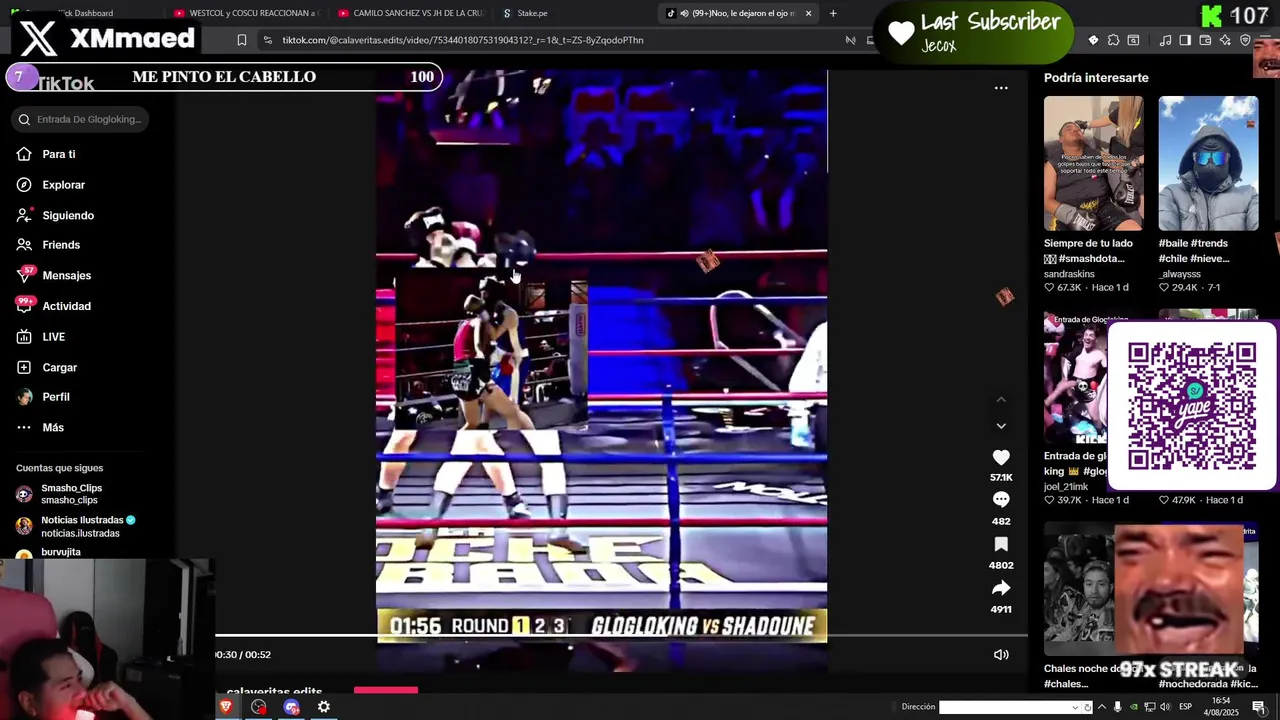Go to previous video arrow
Viewport: 1280px width, 720px height.
1001,400
